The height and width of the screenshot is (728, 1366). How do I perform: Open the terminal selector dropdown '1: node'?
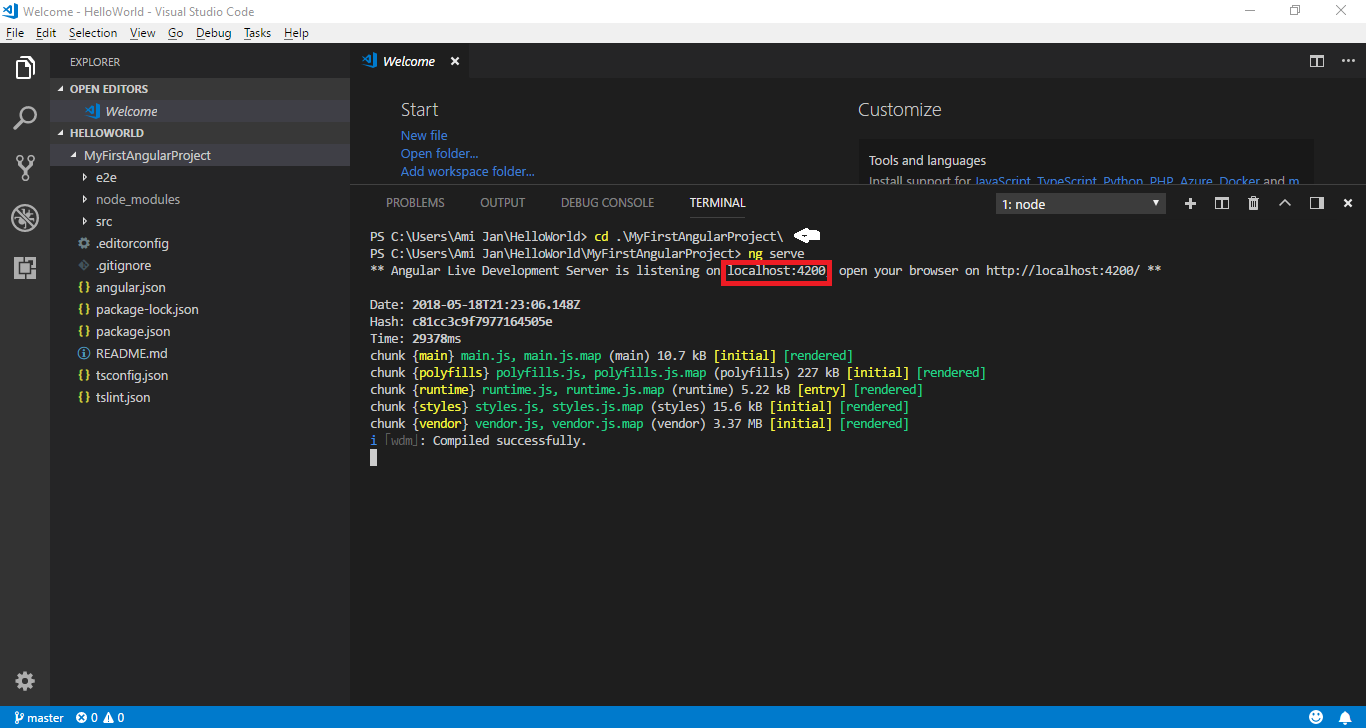[x=1081, y=204]
